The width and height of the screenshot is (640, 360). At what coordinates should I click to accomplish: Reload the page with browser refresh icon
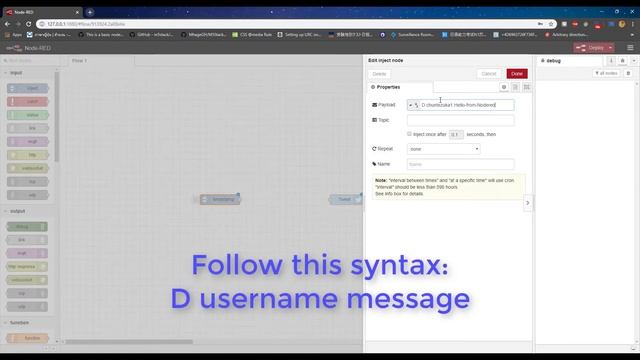coord(29,24)
